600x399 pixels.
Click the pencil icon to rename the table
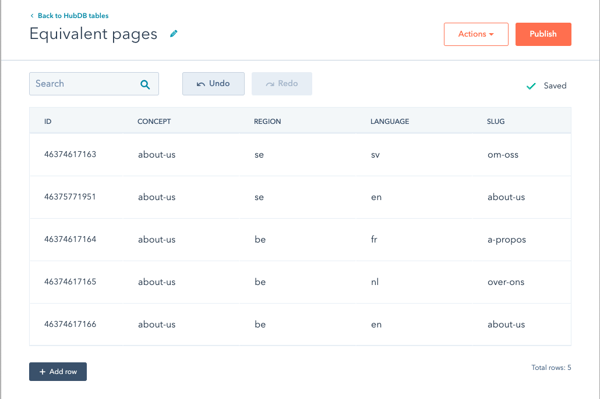point(174,34)
